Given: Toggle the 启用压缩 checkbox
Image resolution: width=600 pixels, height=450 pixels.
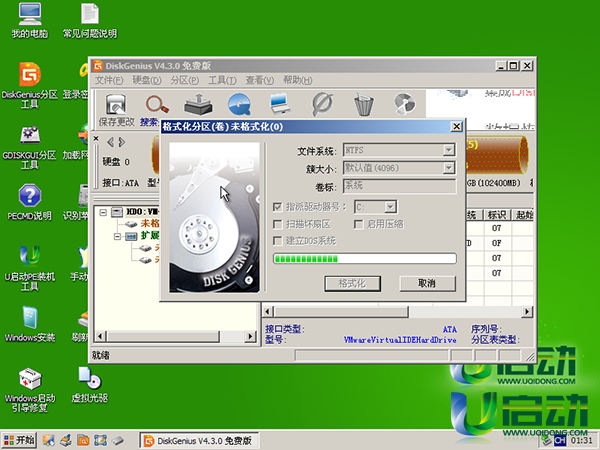Looking at the screenshot, I should (x=359, y=224).
